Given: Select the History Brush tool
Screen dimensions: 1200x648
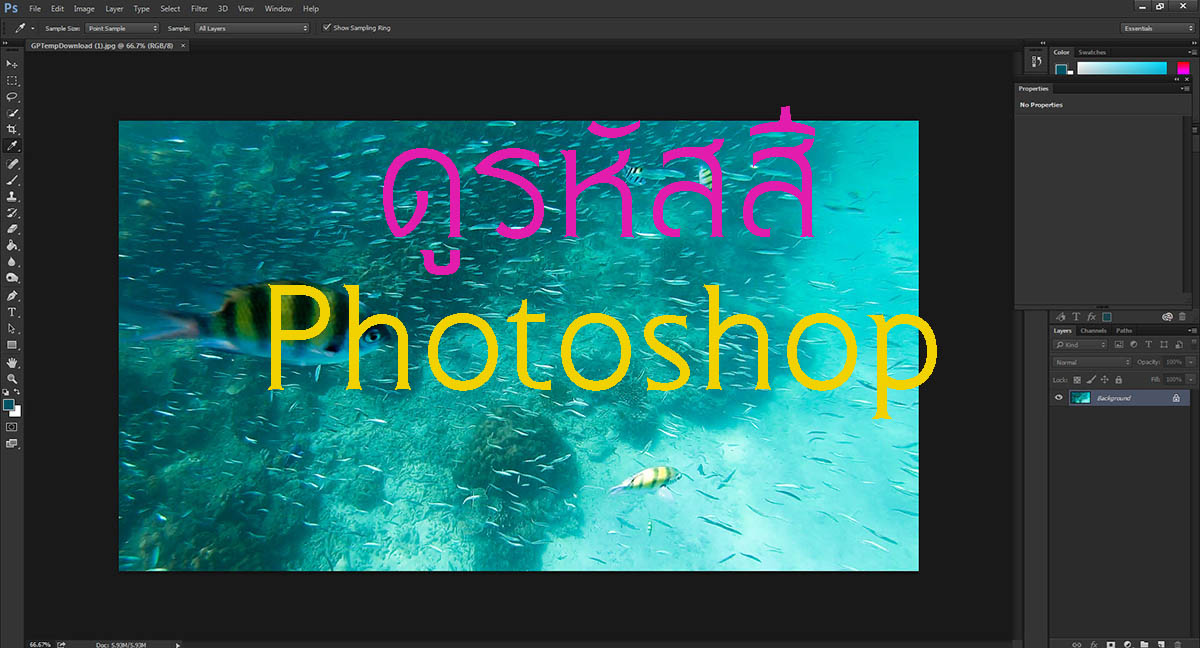Looking at the screenshot, I should point(12,213).
